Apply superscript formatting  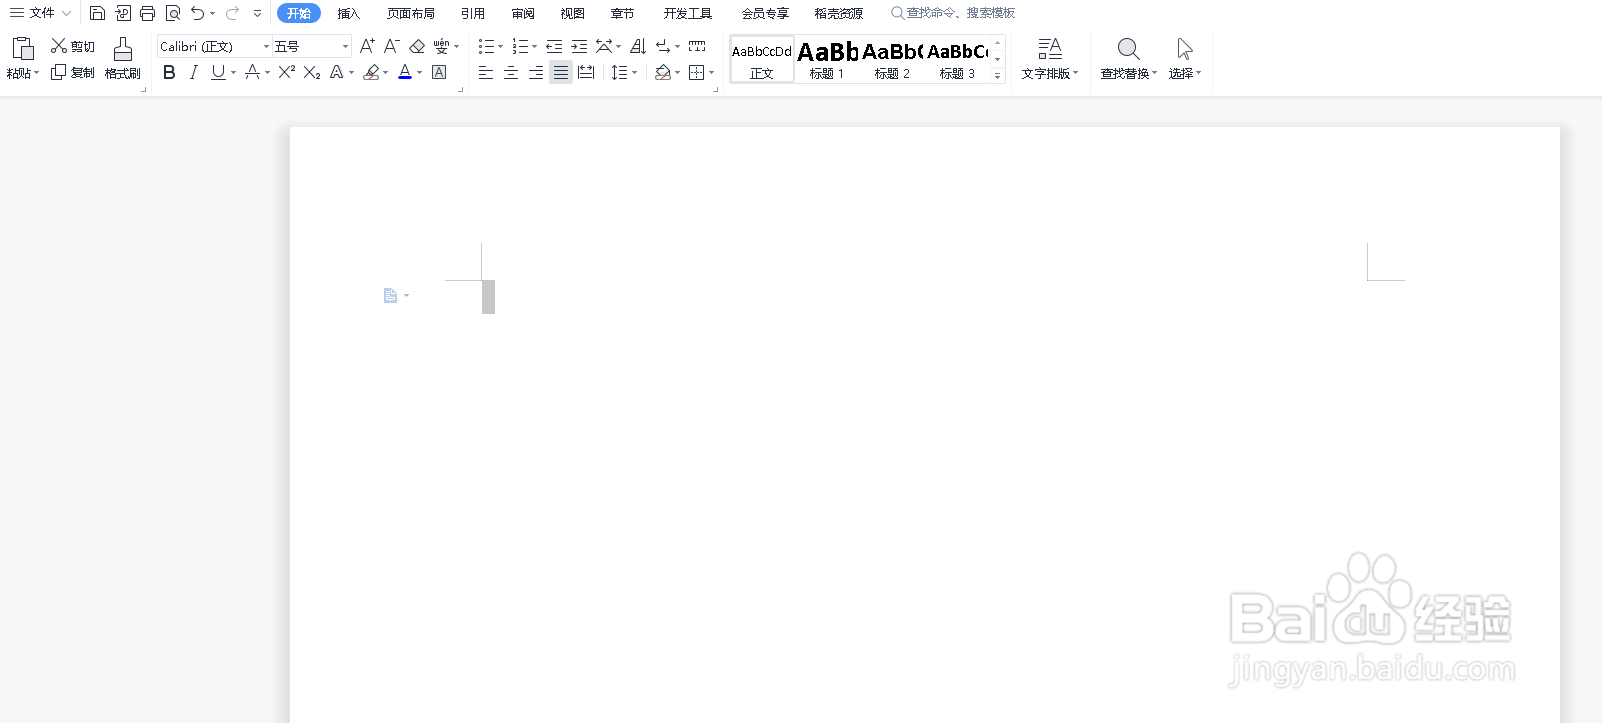point(287,72)
